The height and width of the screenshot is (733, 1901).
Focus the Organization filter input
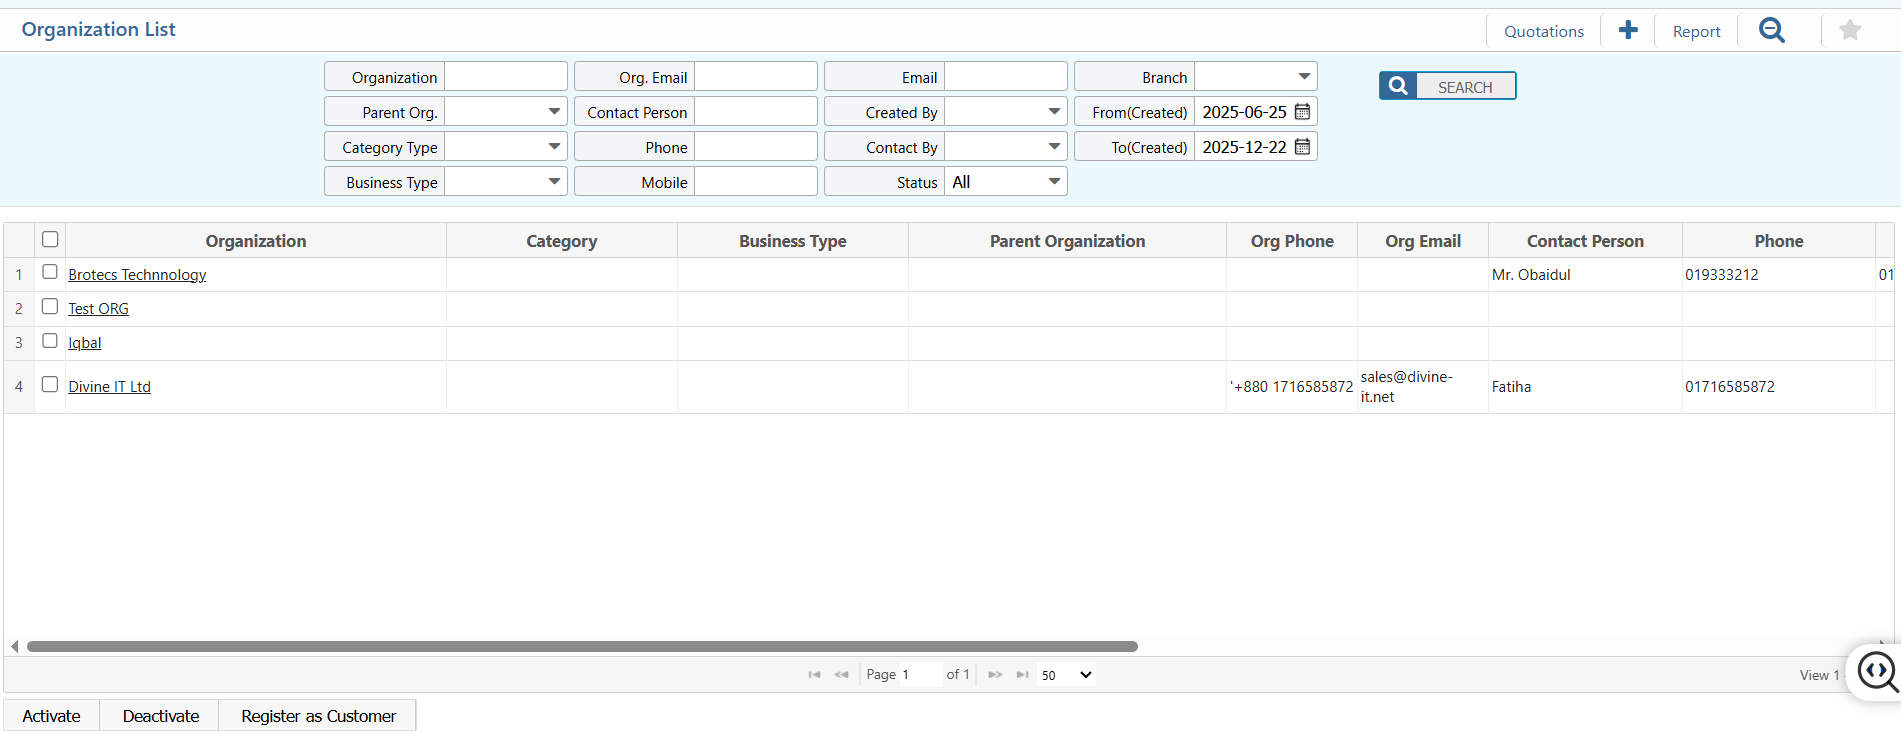point(506,77)
